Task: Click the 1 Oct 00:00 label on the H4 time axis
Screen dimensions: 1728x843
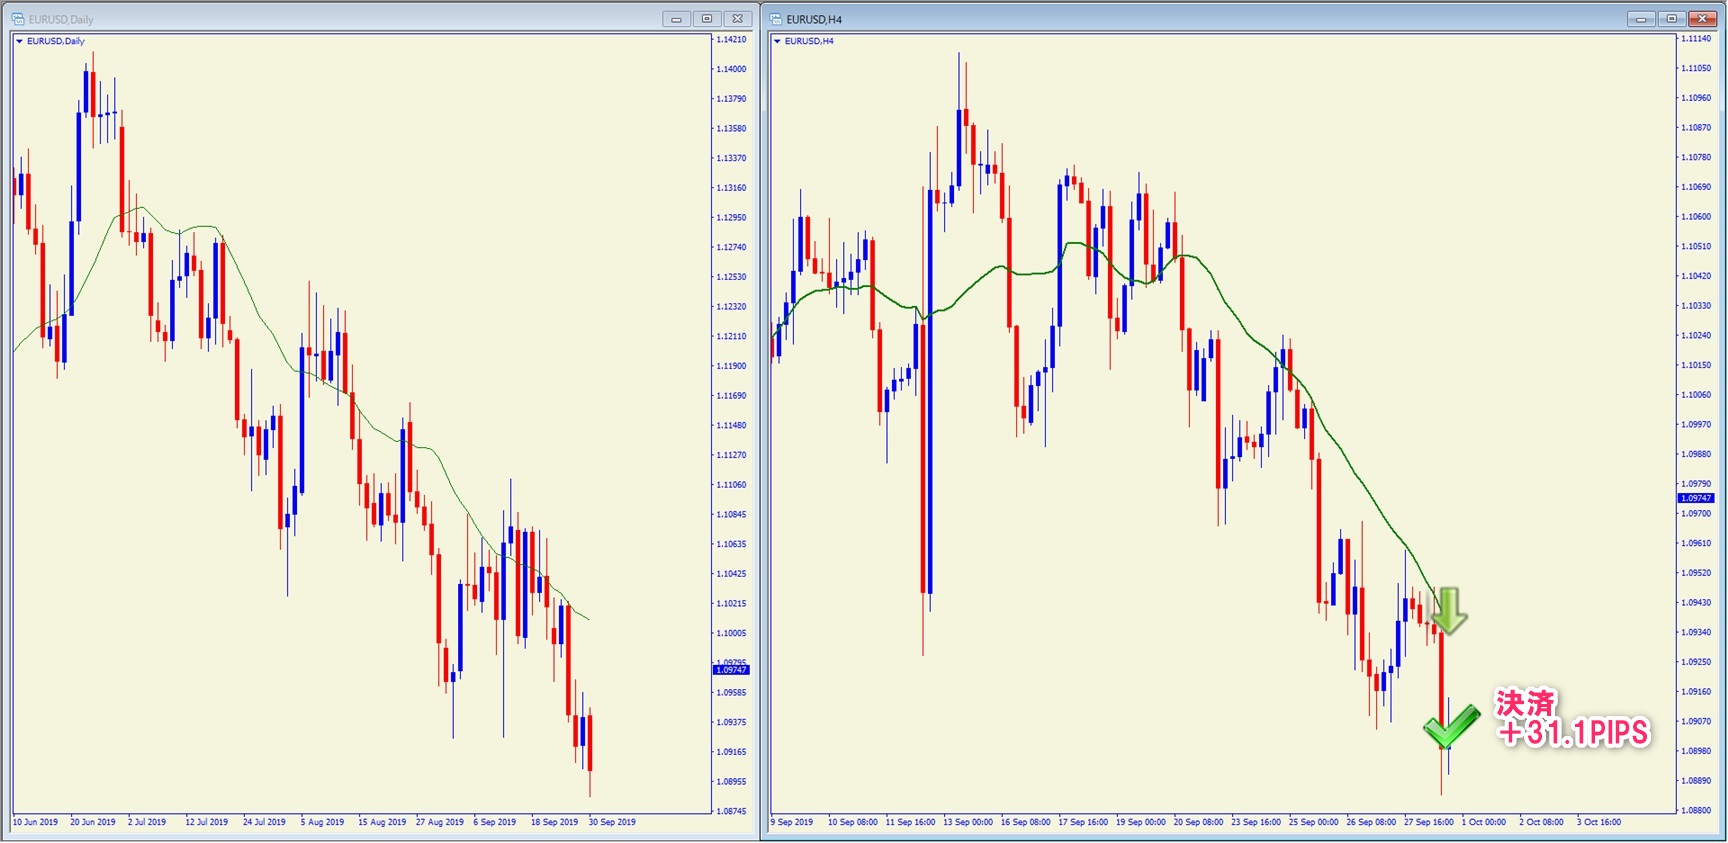Action: click(x=1484, y=822)
